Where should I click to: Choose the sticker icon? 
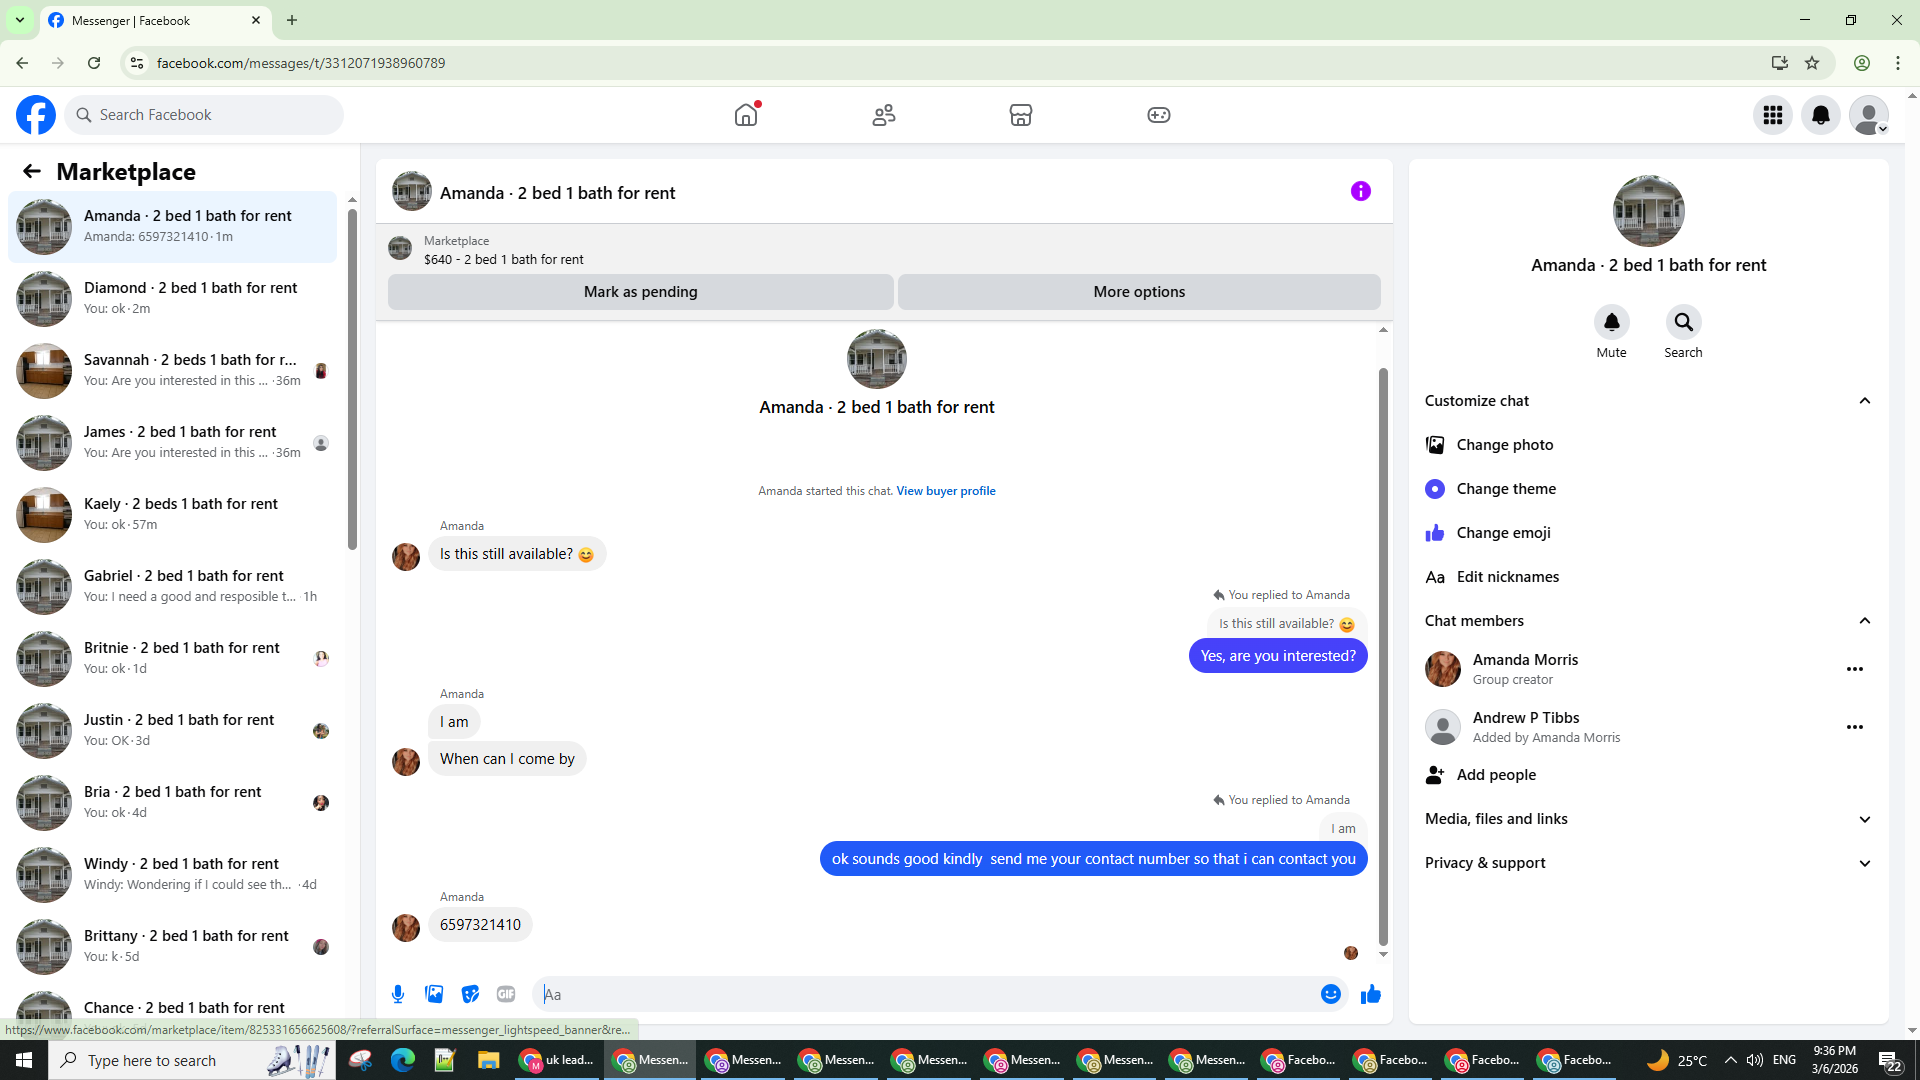(x=470, y=994)
